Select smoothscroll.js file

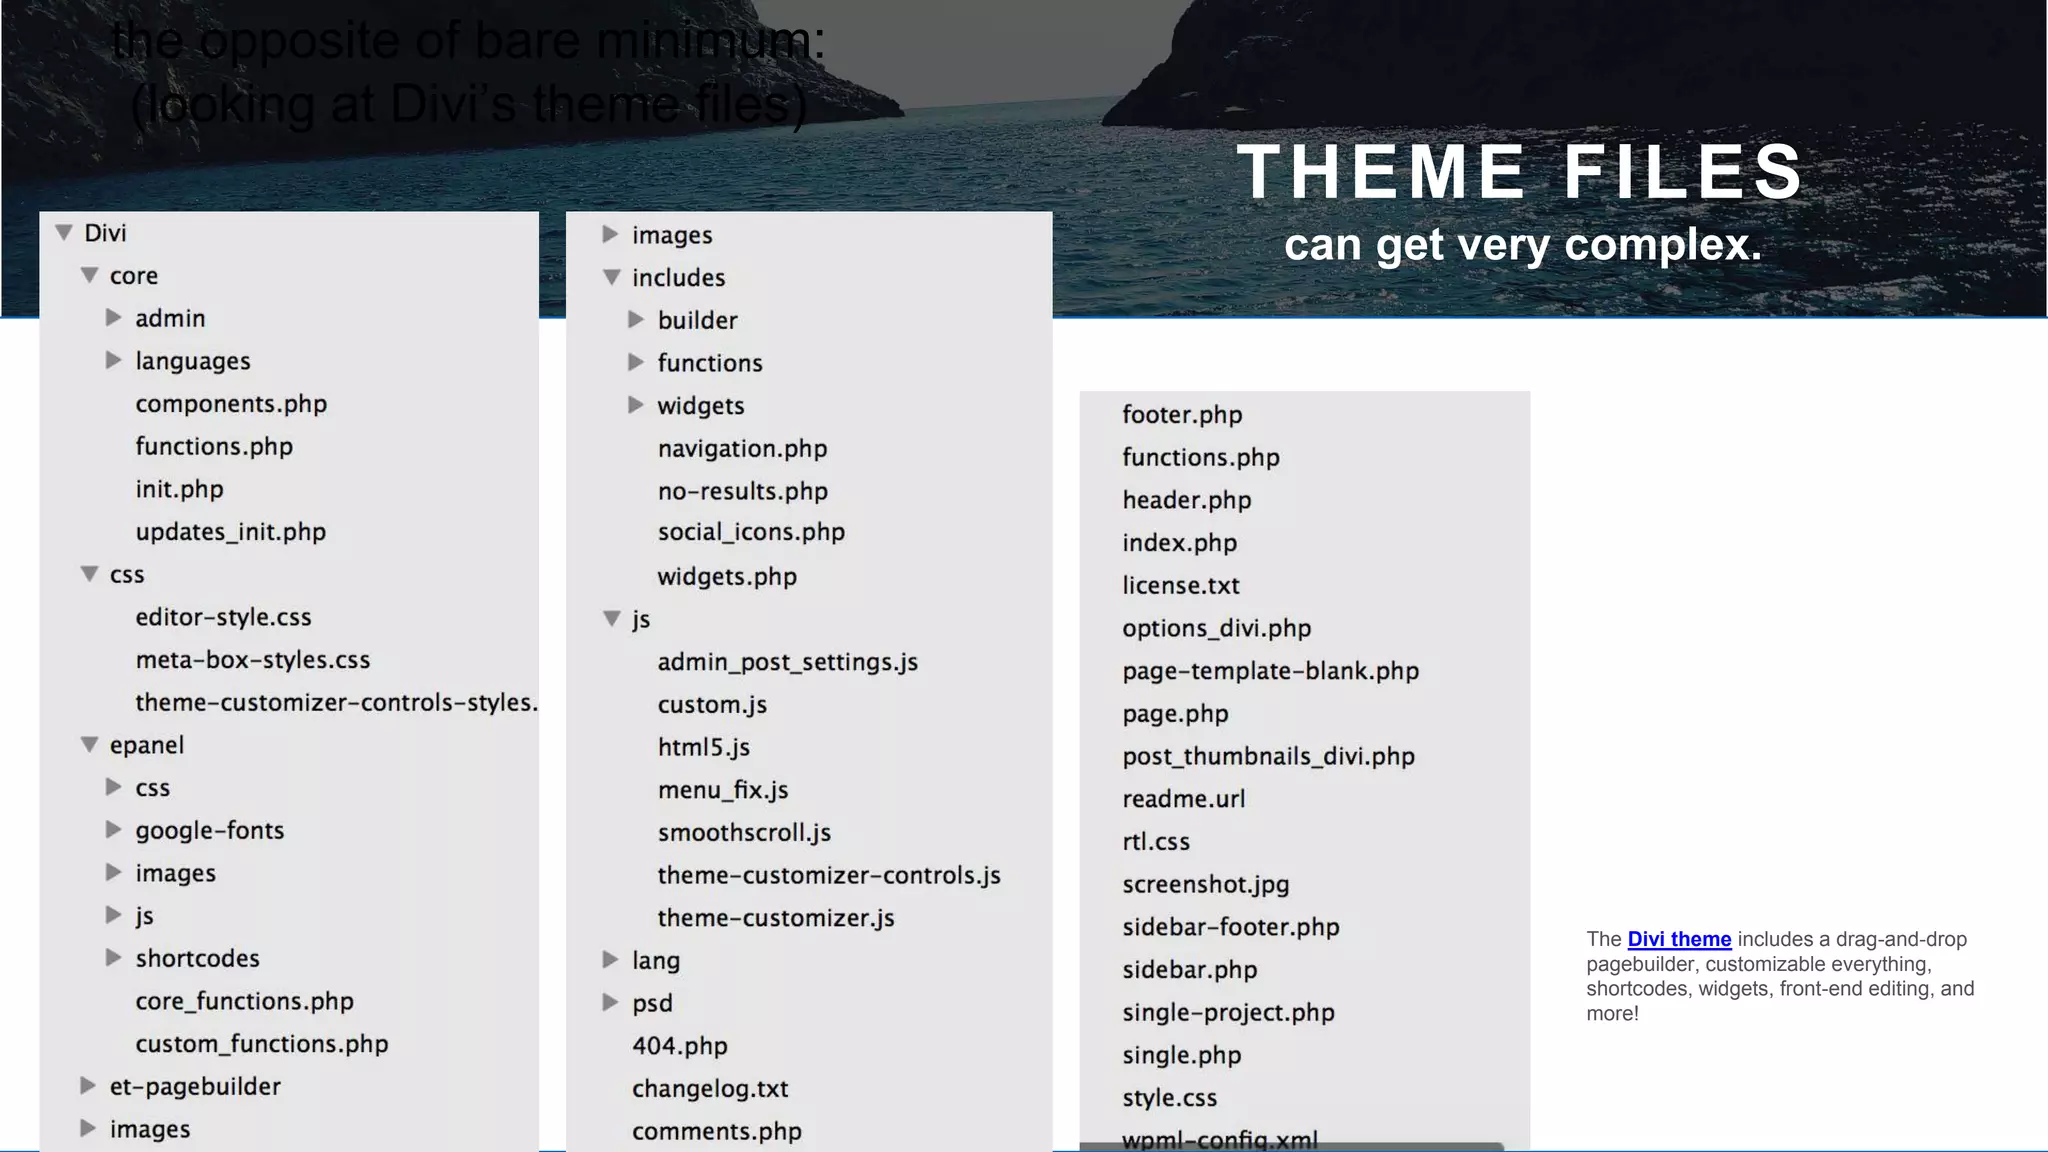(744, 833)
